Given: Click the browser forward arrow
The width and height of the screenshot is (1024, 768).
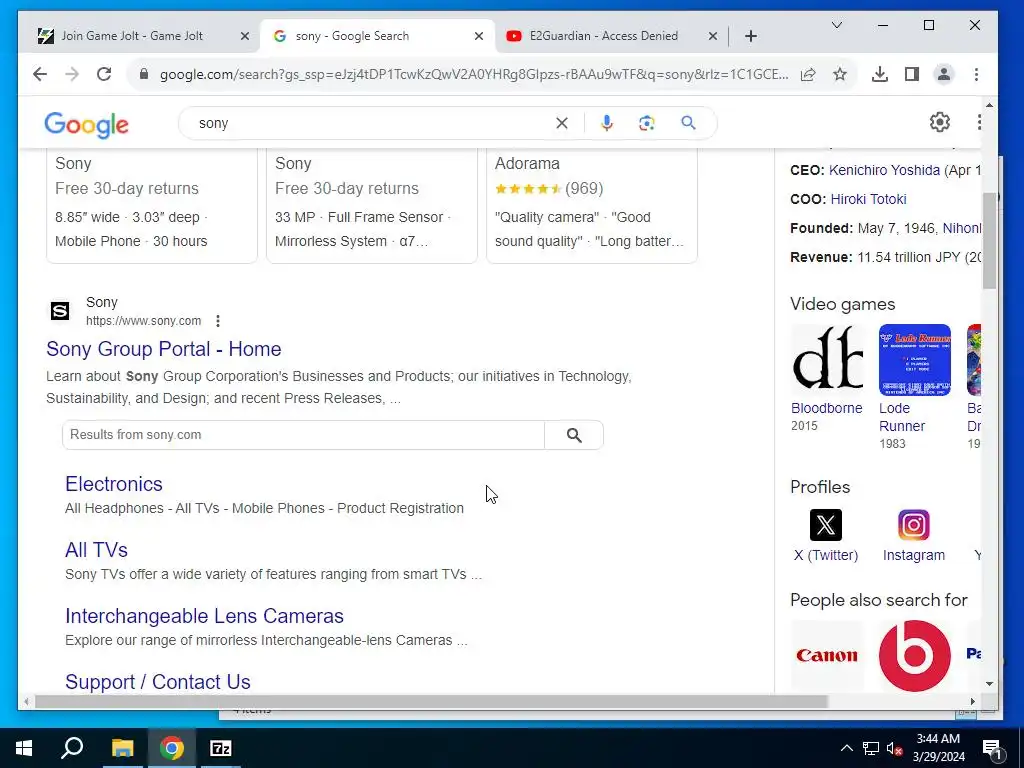Looking at the screenshot, I should point(72,74).
